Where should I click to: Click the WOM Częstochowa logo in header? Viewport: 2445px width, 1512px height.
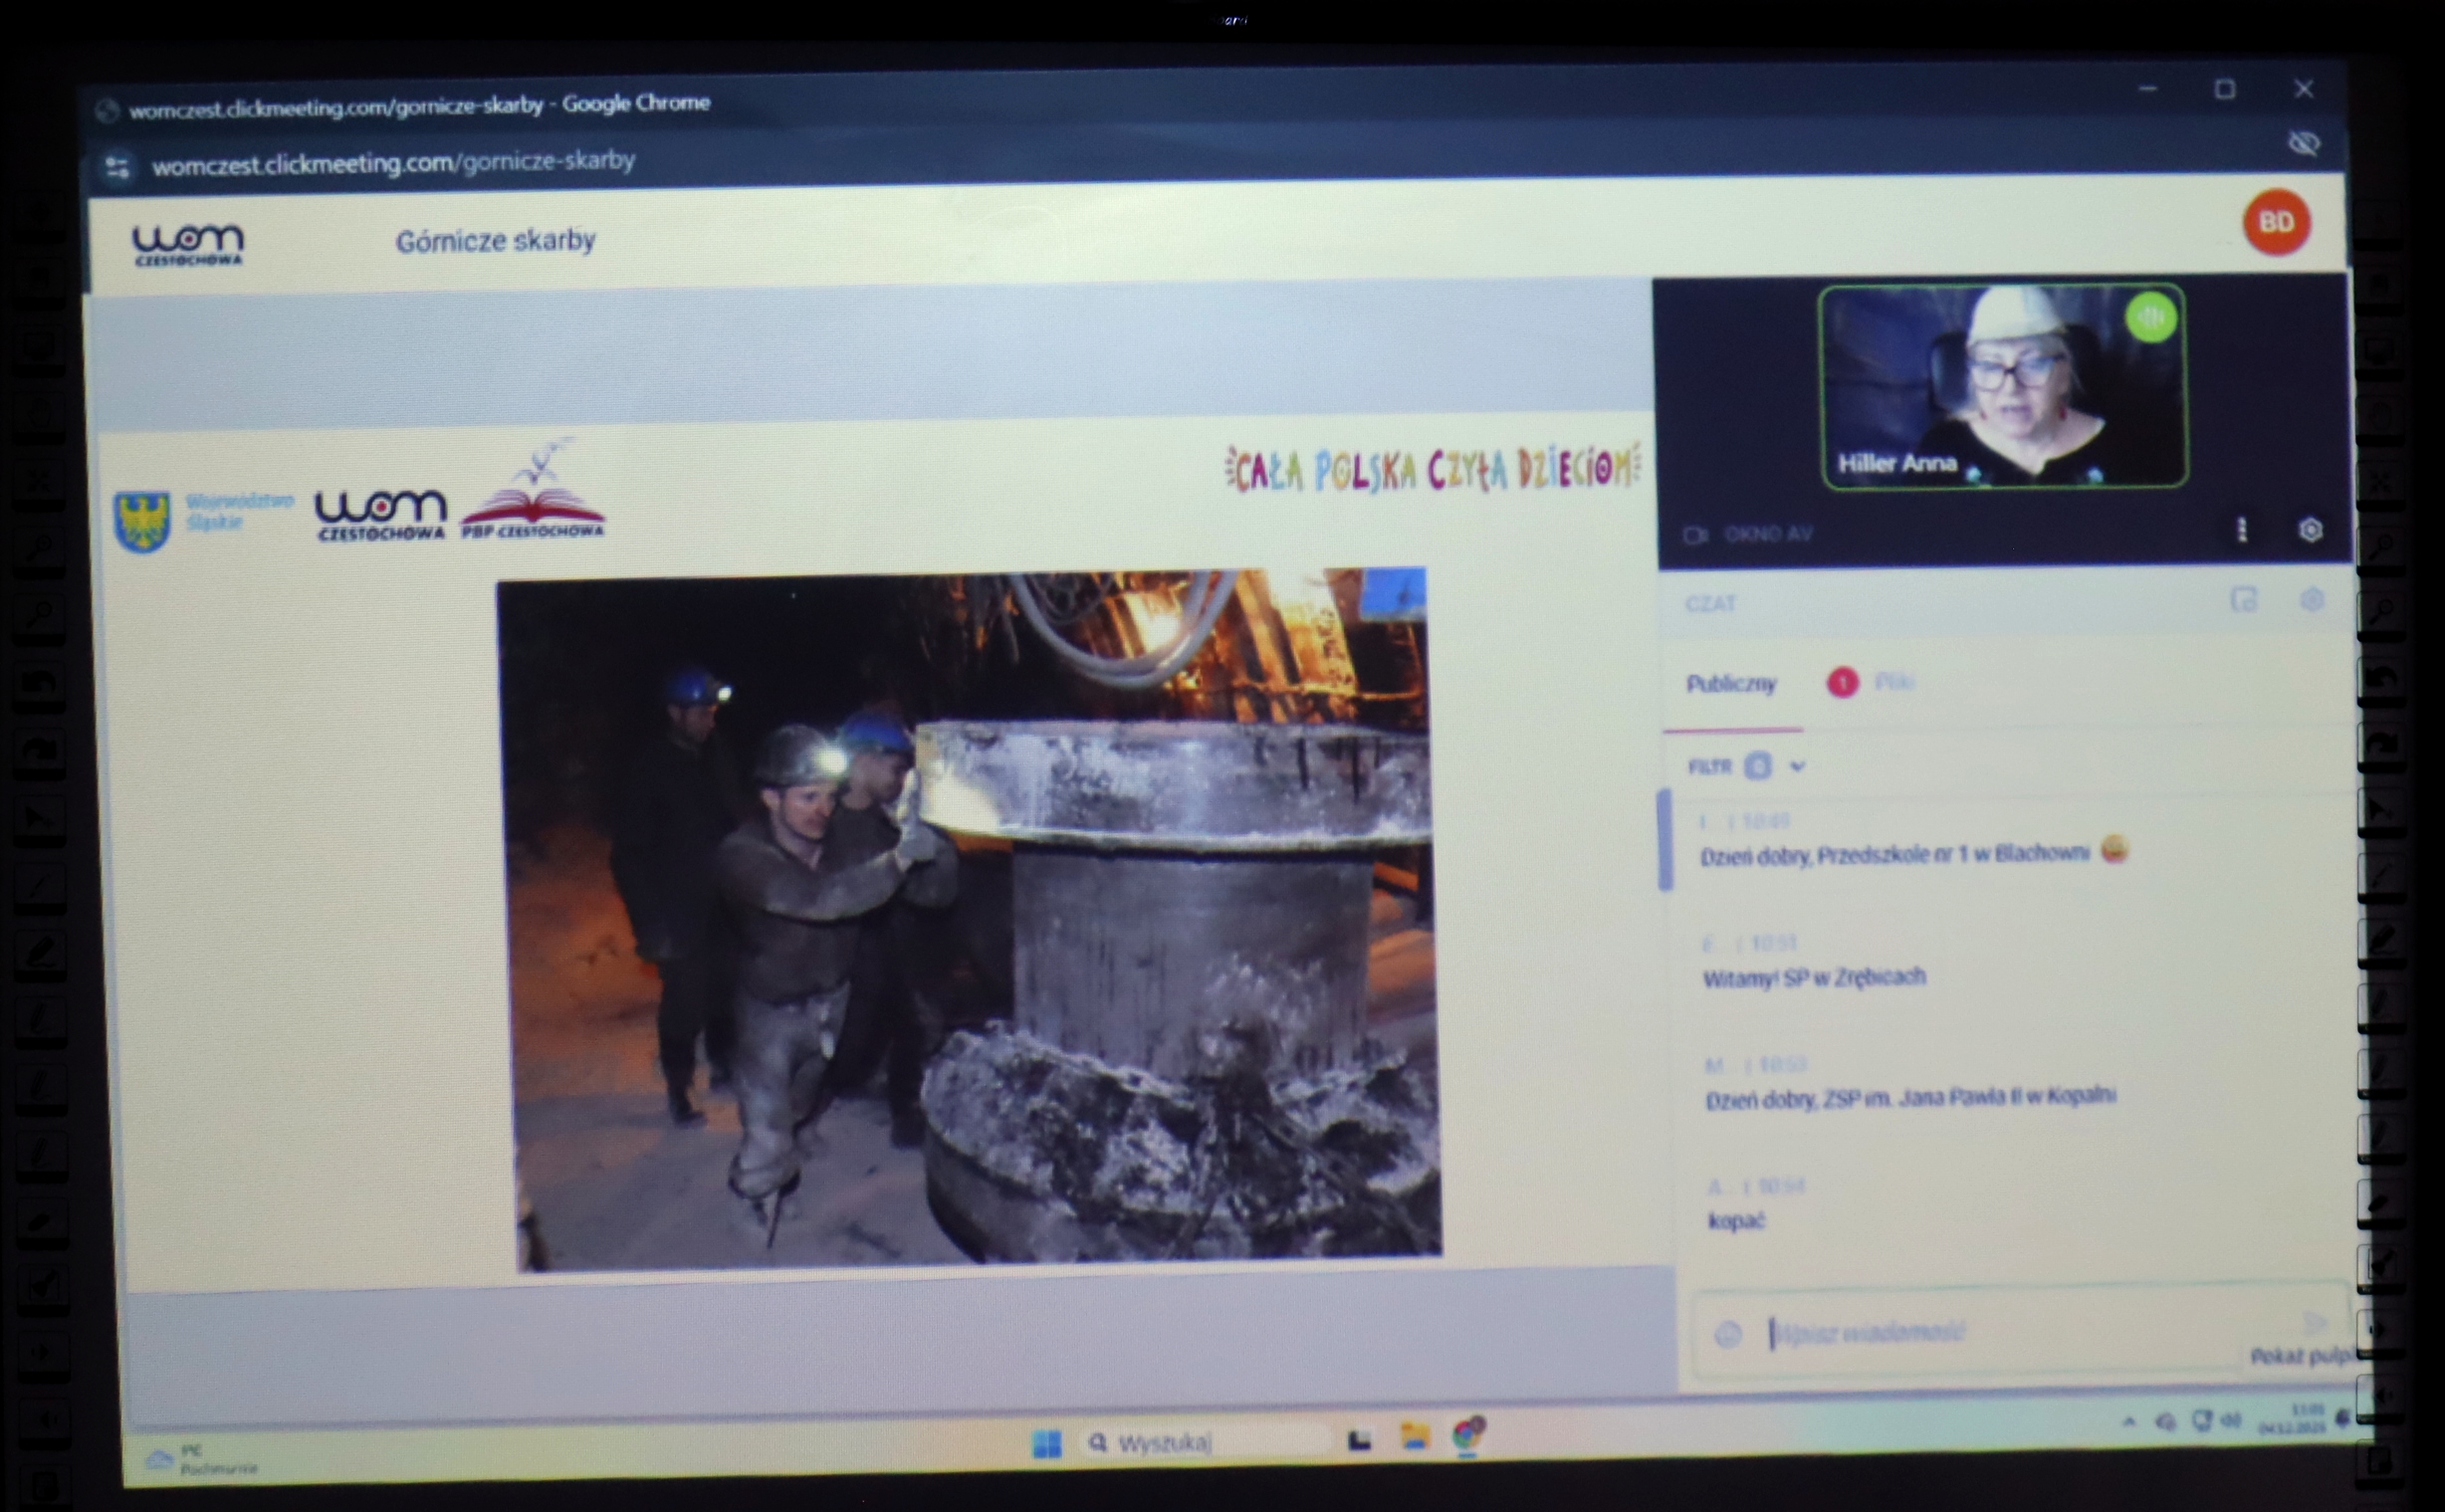click(x=188, y=243)
